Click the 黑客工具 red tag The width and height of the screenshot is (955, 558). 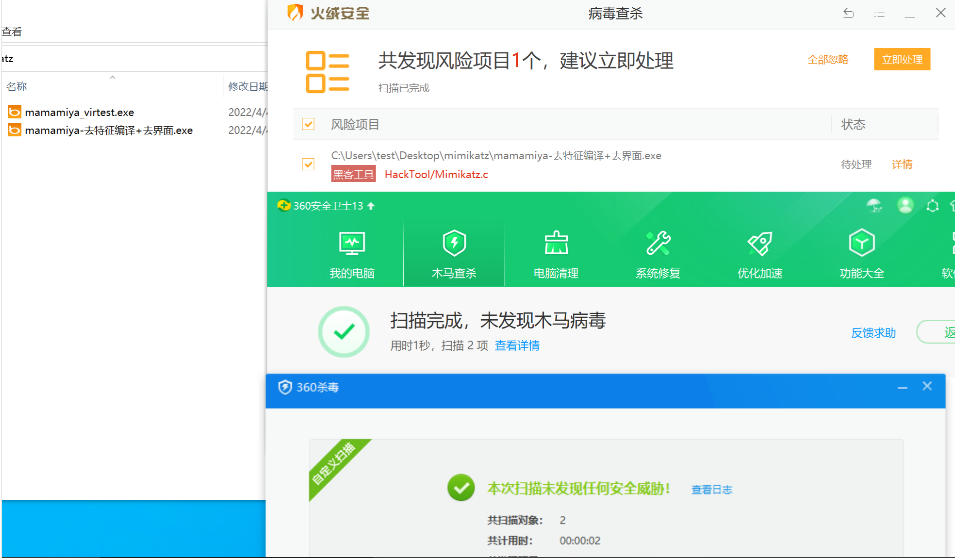(353, 174)
